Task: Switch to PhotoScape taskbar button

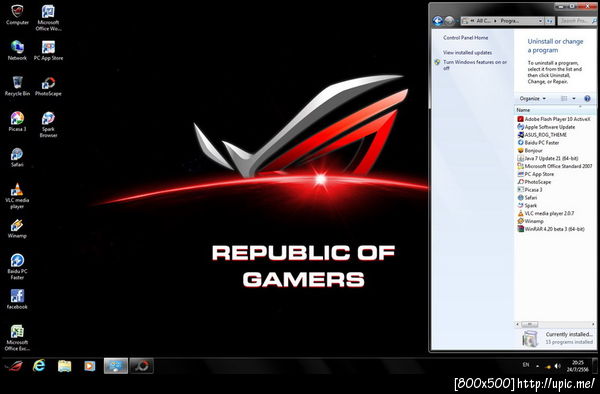Action: point(142,366)
